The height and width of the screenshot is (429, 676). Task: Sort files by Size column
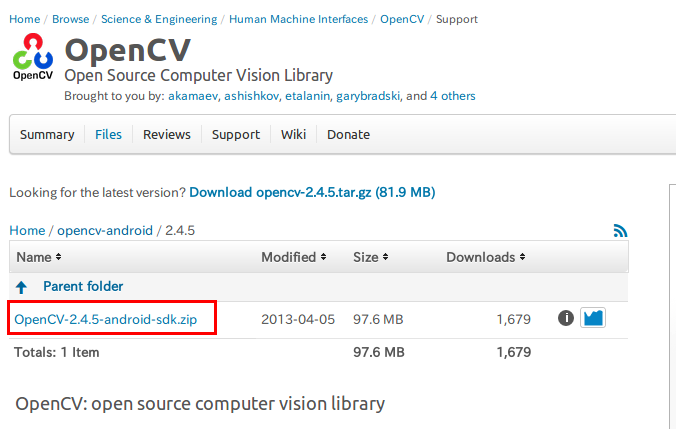pos(370,257)
